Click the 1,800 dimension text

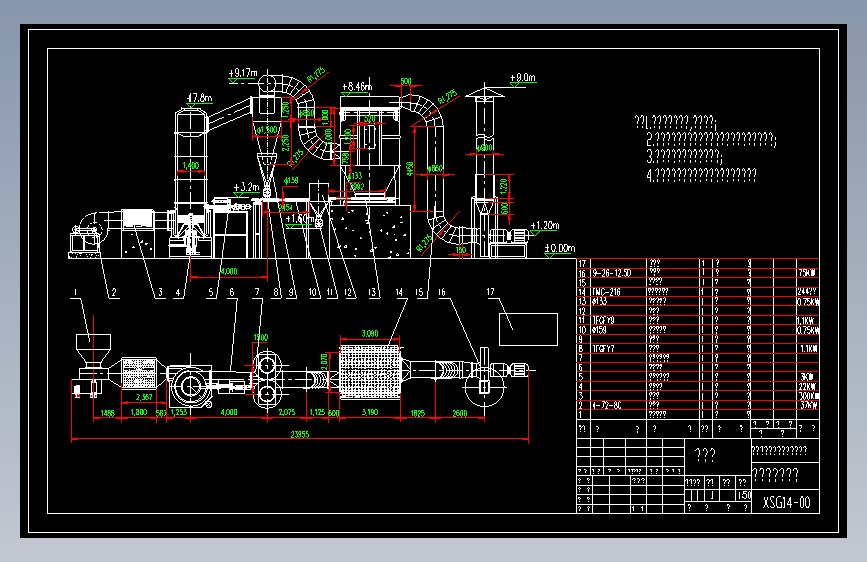click(138, 412)
